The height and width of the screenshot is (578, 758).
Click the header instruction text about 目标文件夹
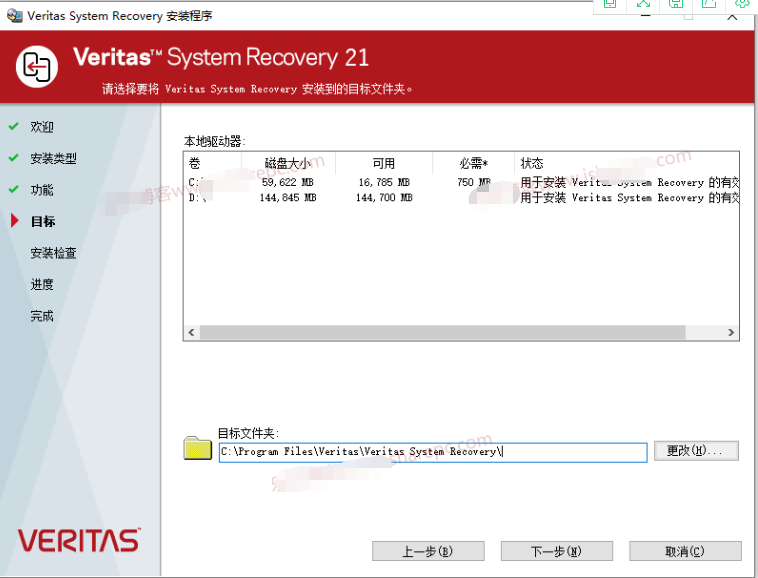coord(257,89)
